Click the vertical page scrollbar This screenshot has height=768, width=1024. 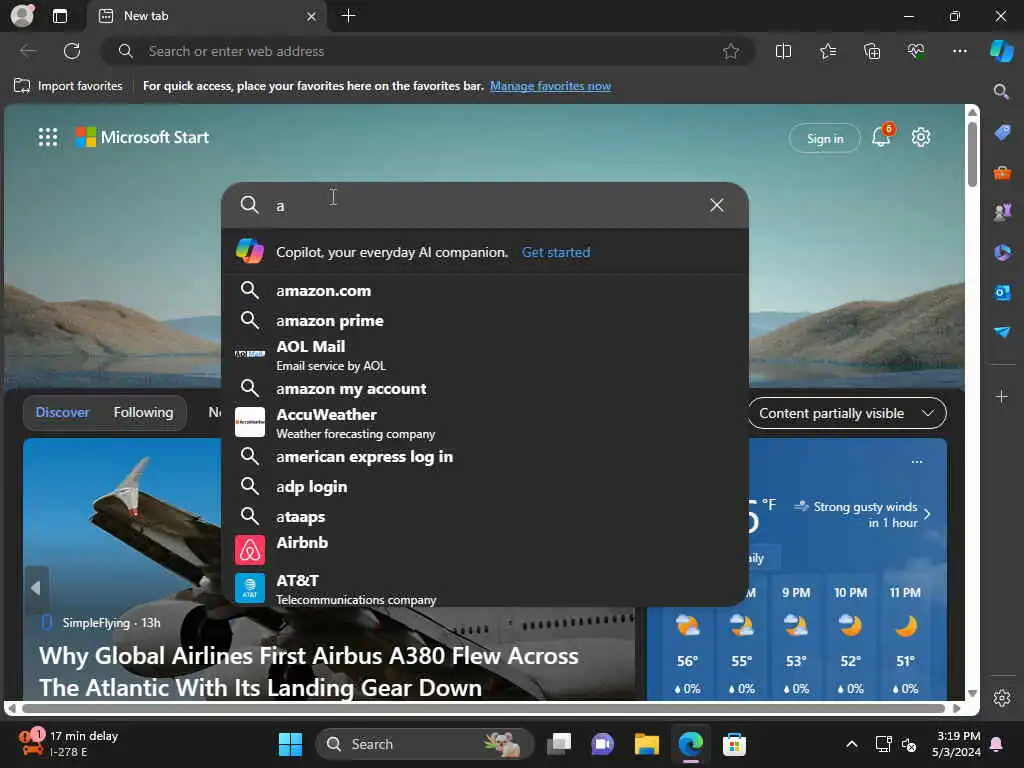(972, 157)
